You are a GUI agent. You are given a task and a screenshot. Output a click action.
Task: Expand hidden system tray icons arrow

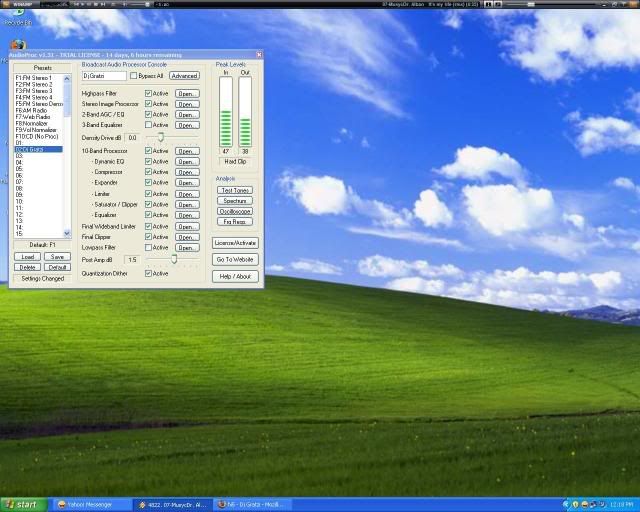pos(566,505)
